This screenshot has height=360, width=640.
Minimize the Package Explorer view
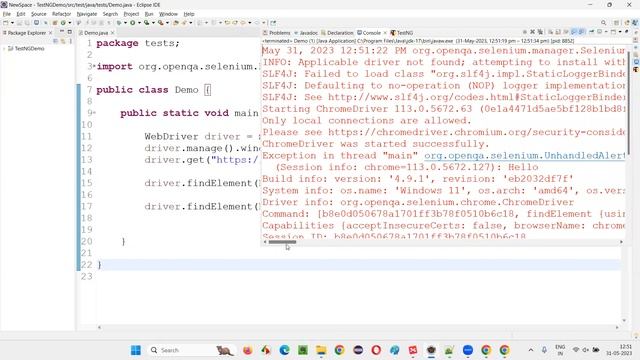(x=62, y=31)
